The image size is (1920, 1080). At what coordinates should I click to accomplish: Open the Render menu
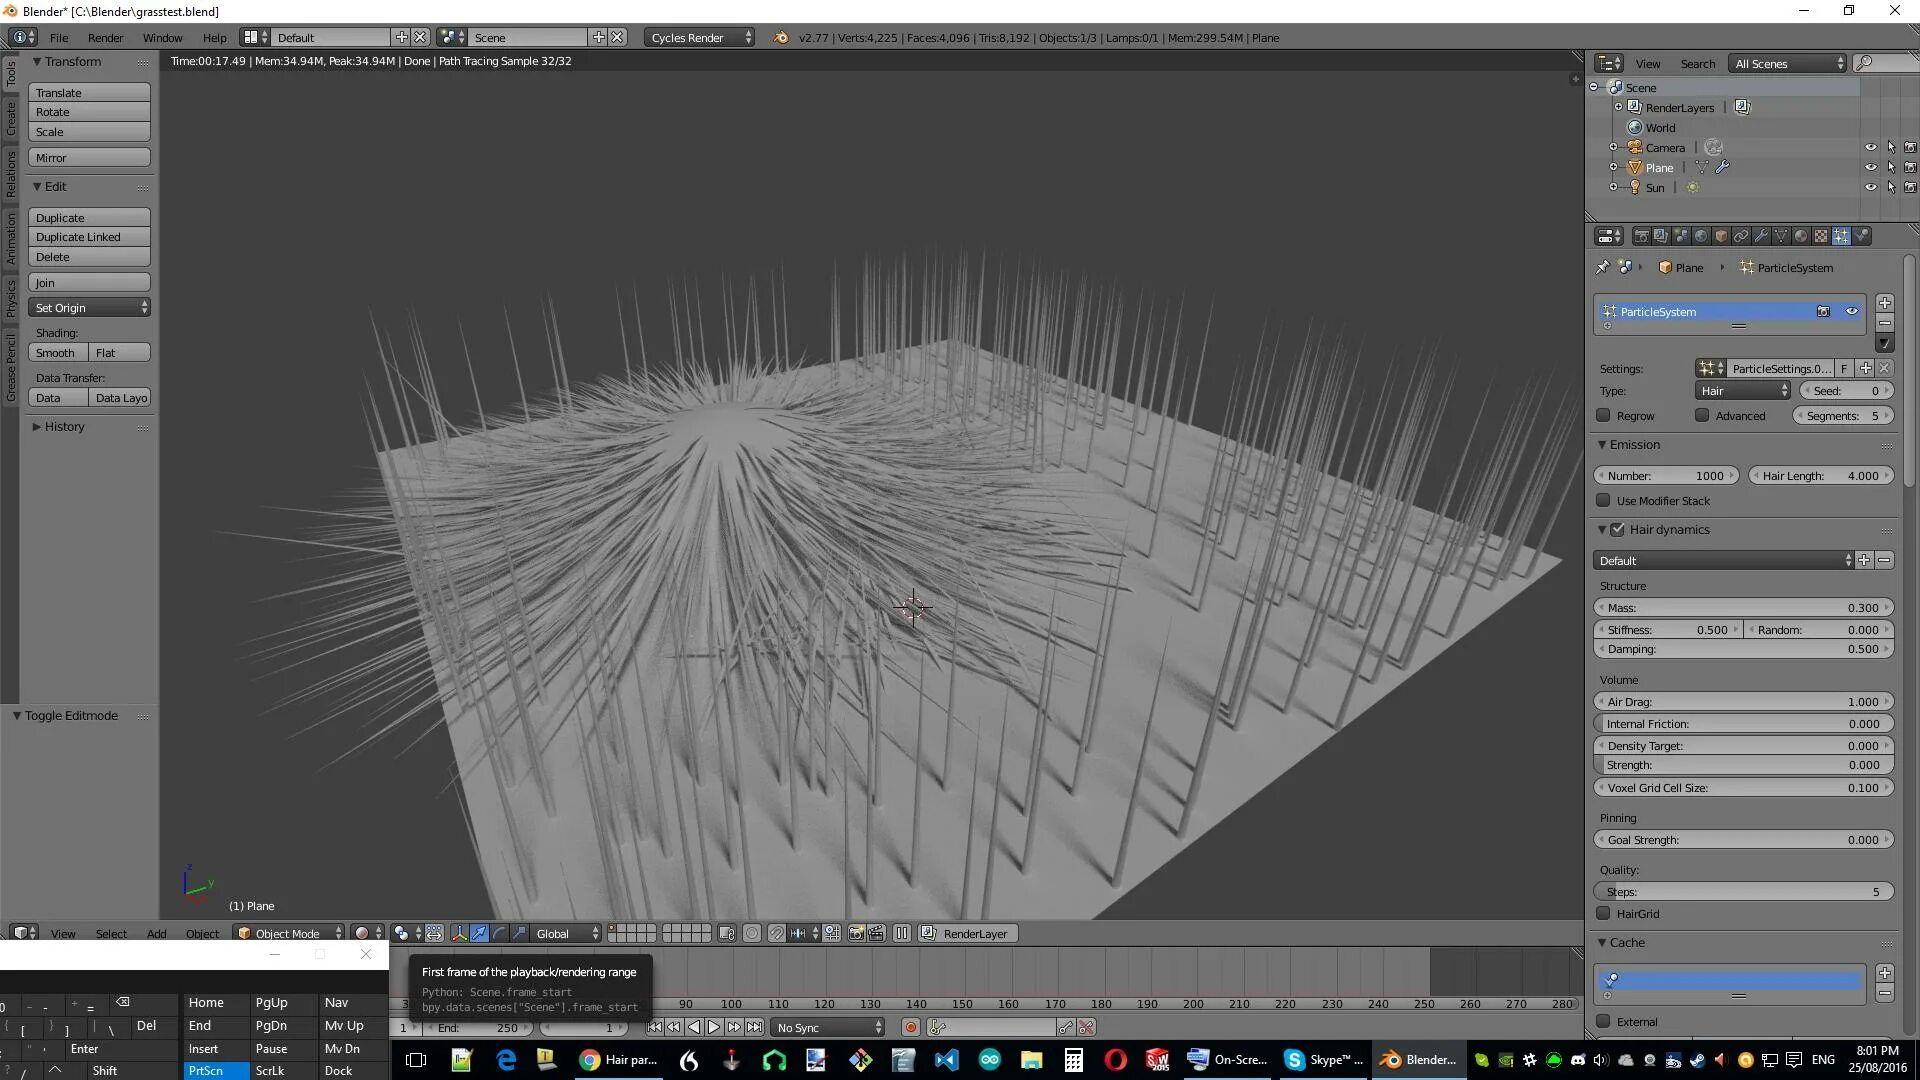pos(105,37)
